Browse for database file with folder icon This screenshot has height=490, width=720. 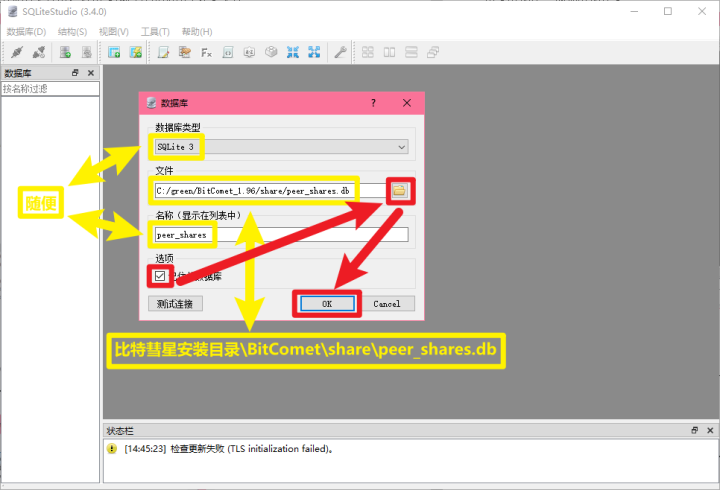point(399,191)
